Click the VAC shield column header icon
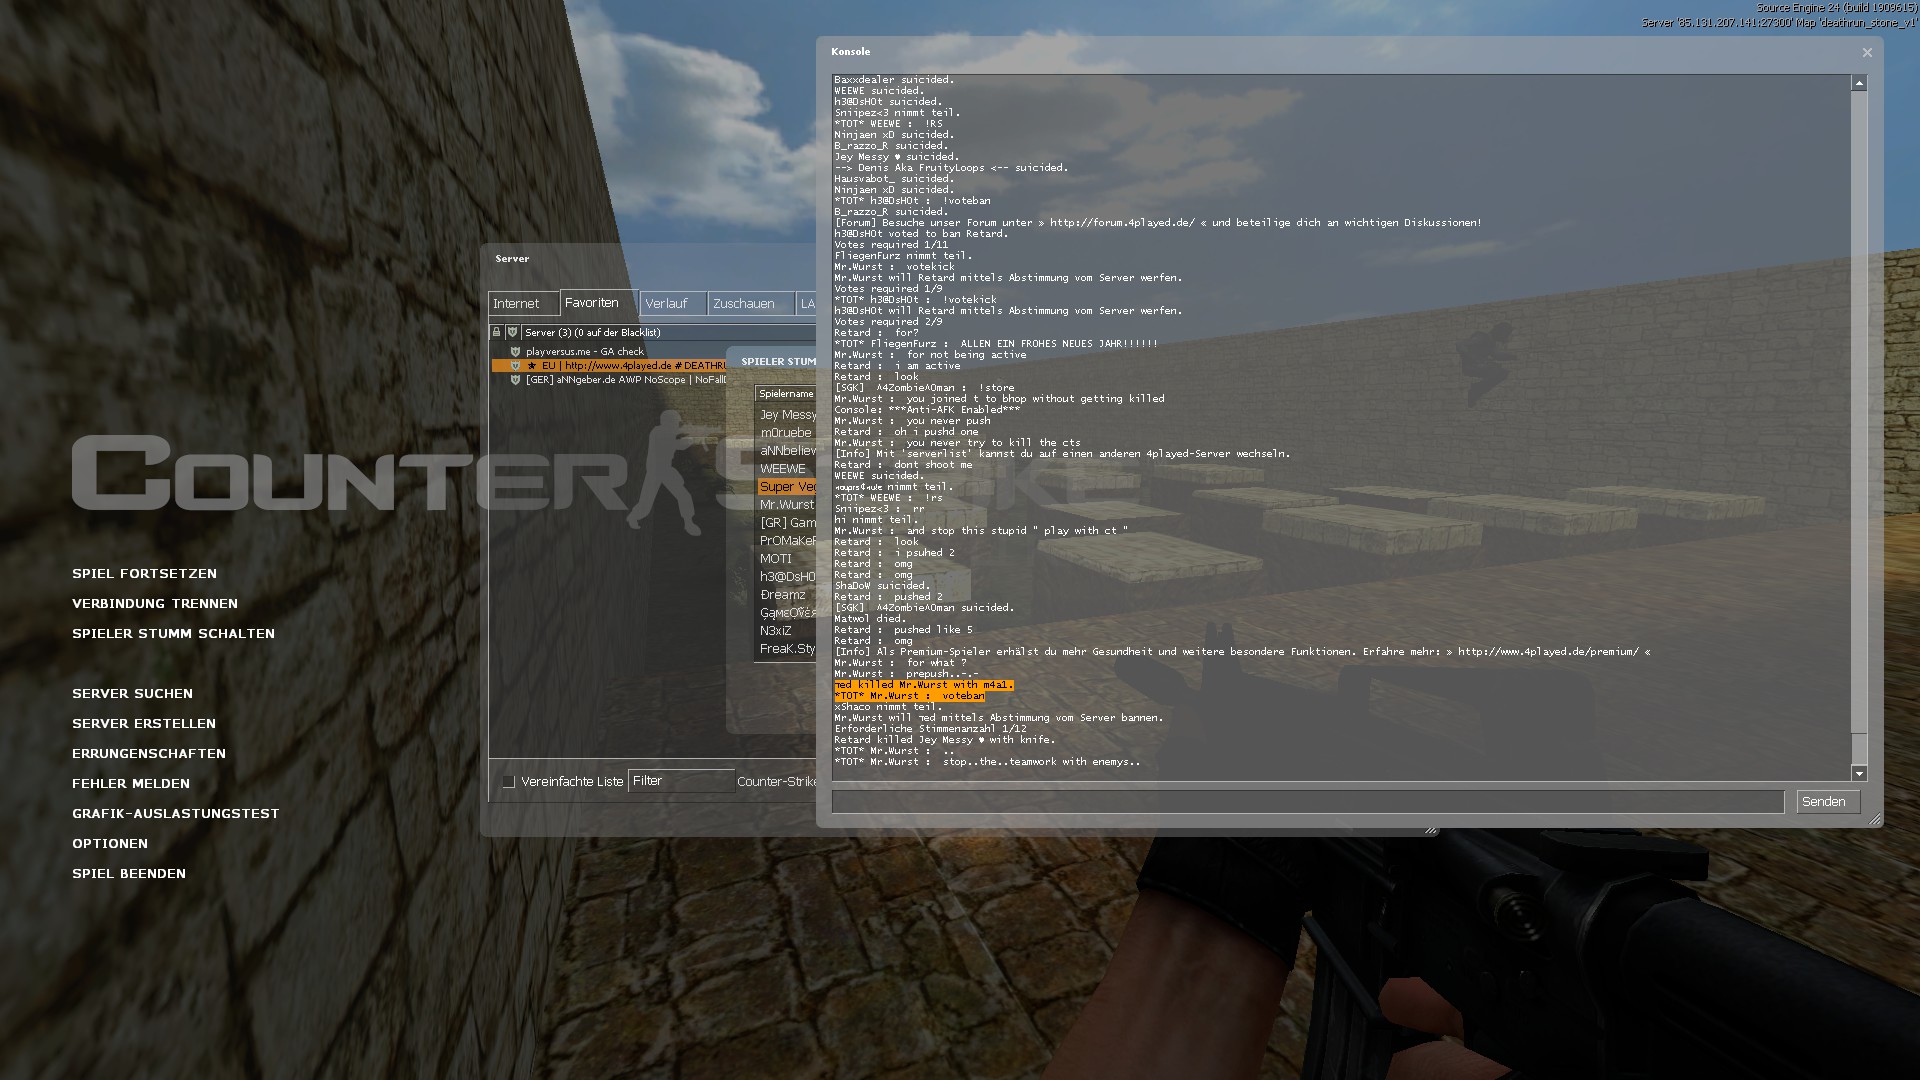The width and height of the screenshot is (1920, 1080). tap(512, 332)
